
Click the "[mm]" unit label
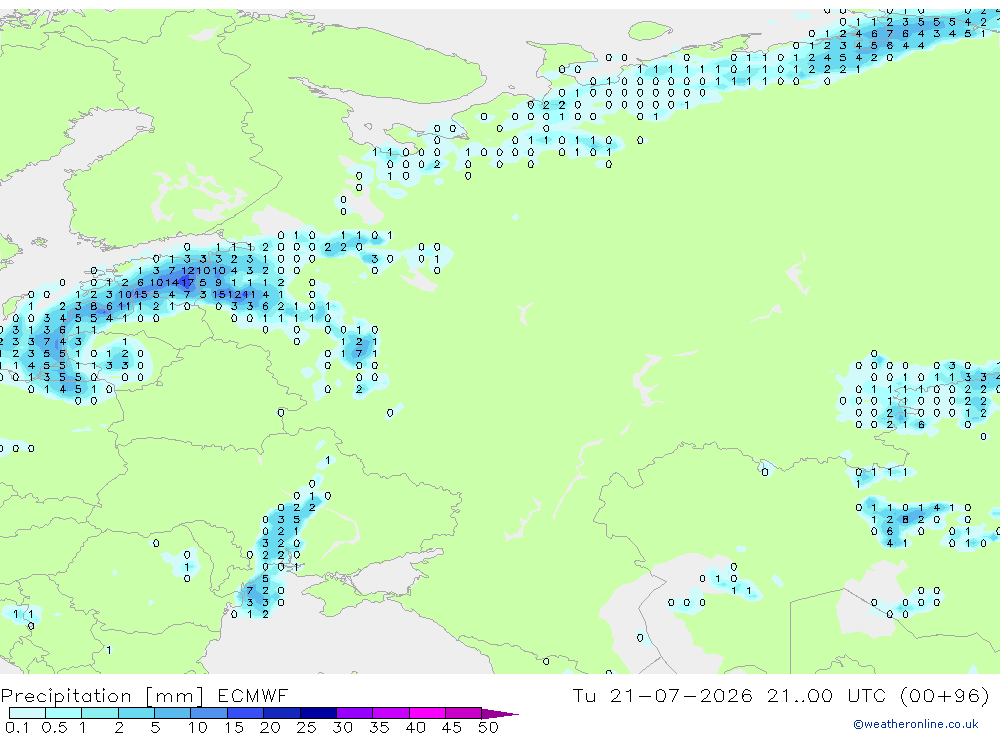click(174, 695)
